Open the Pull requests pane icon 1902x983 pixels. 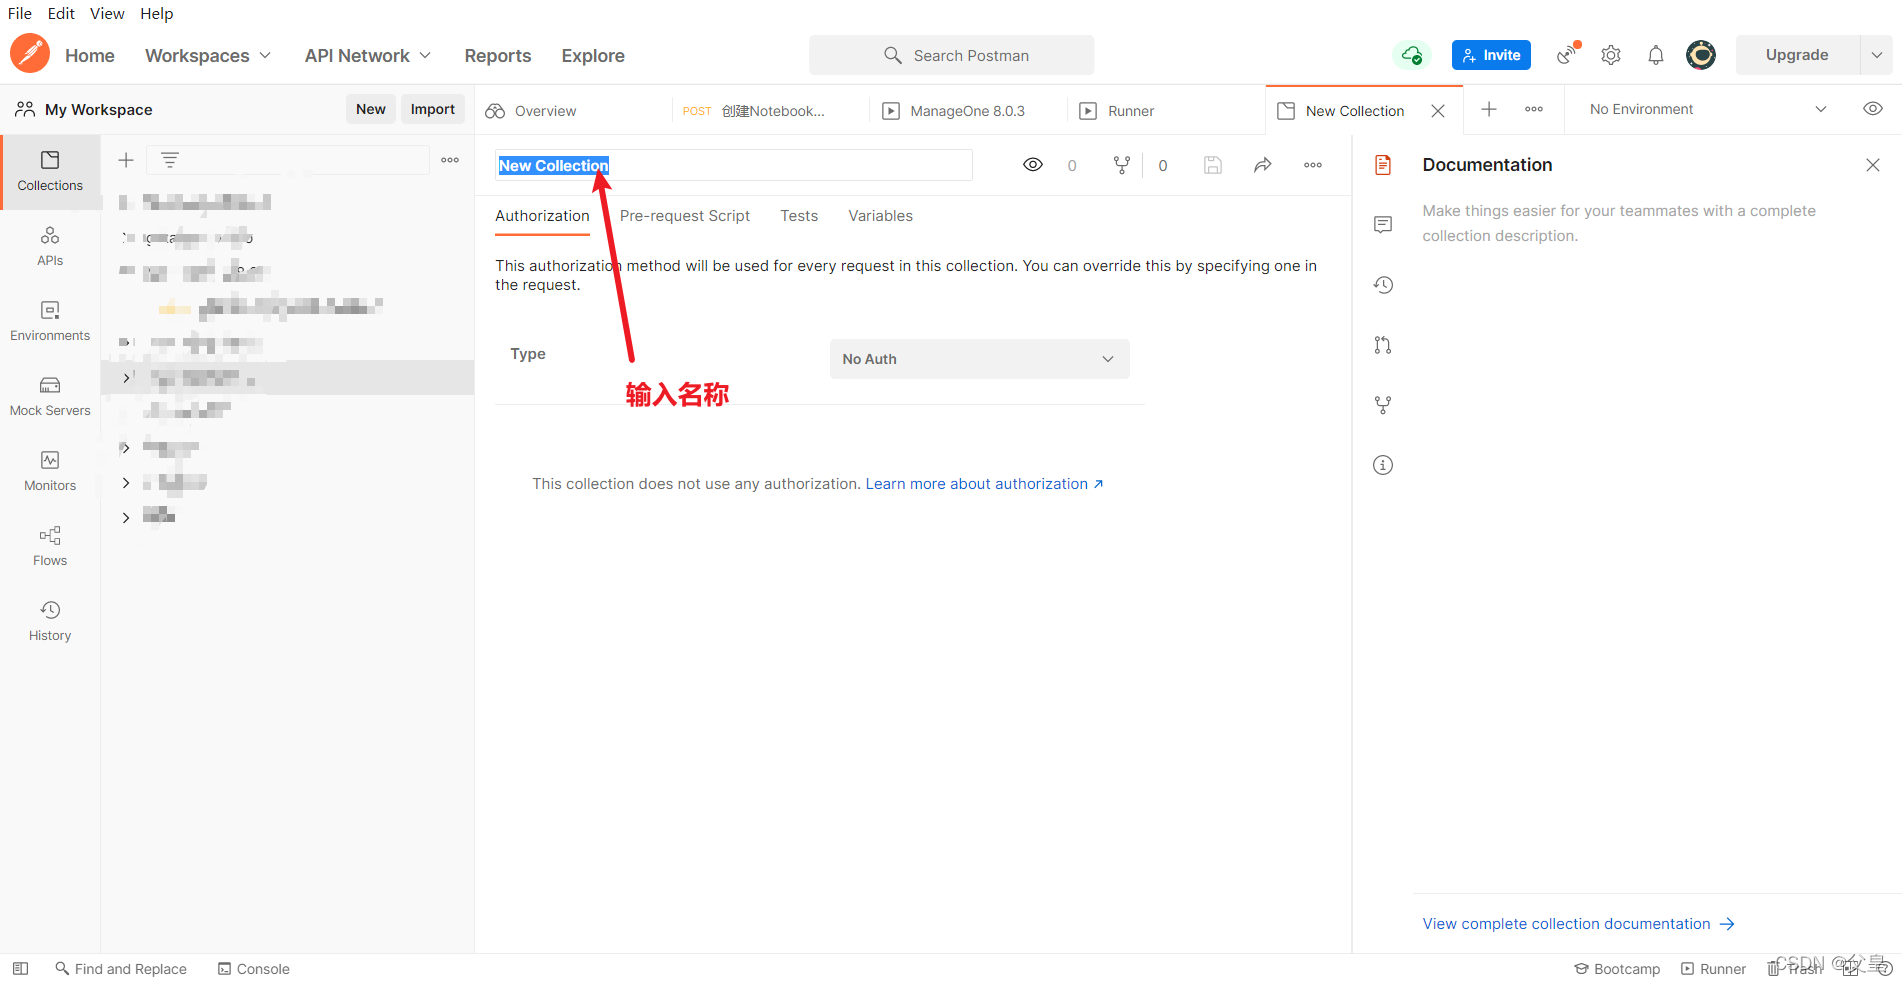1383,345
